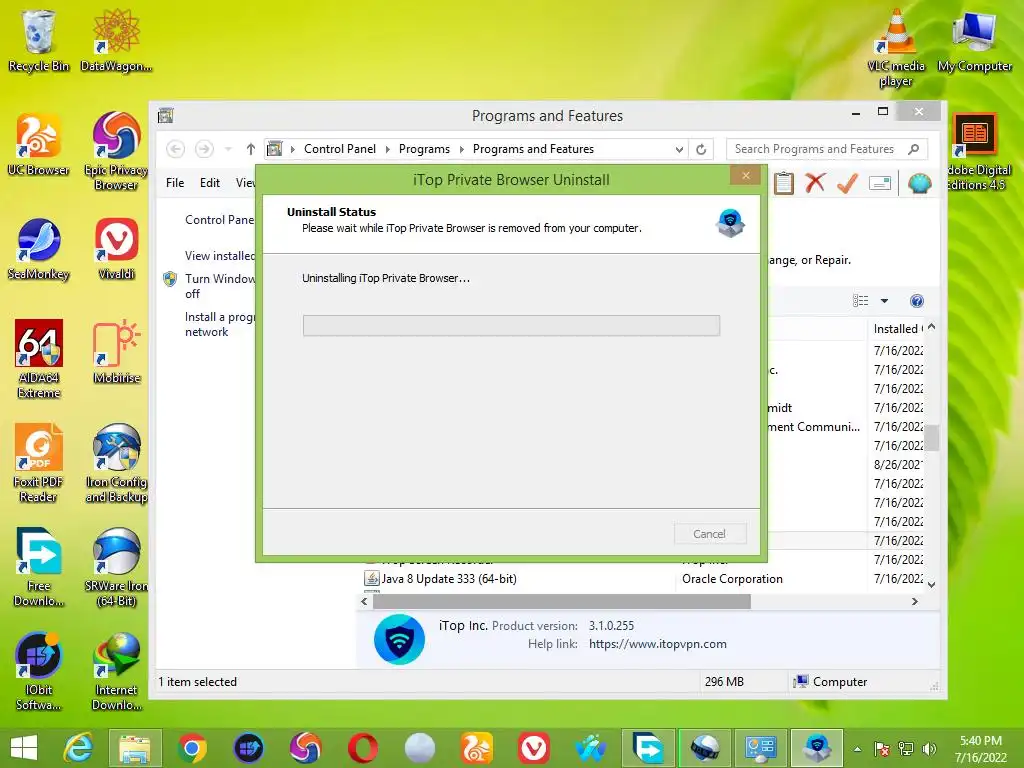Screen dimensions: 1024x768
Task: Click the clipboard paste icon in toolbar
Action: [x=784, y=184]
